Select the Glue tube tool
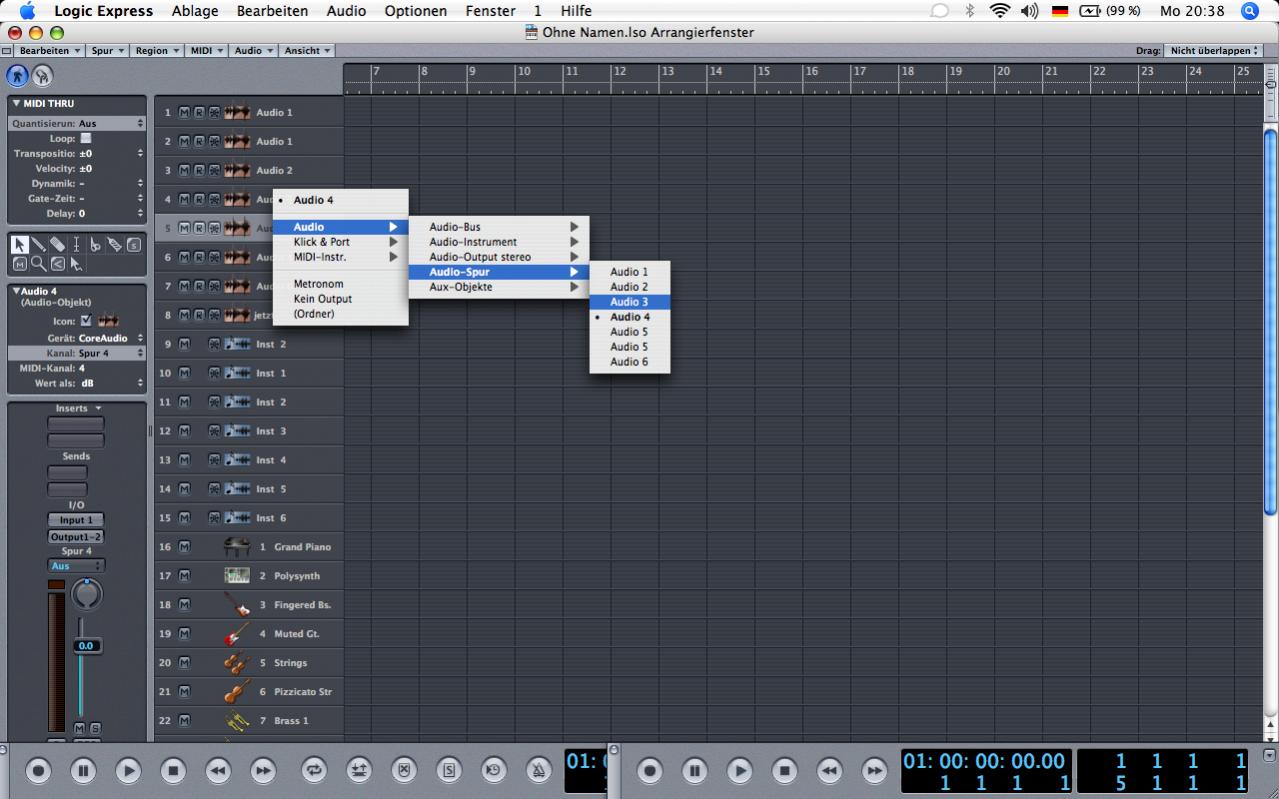This screenshot has width=1279, height=799. [114, 245]
